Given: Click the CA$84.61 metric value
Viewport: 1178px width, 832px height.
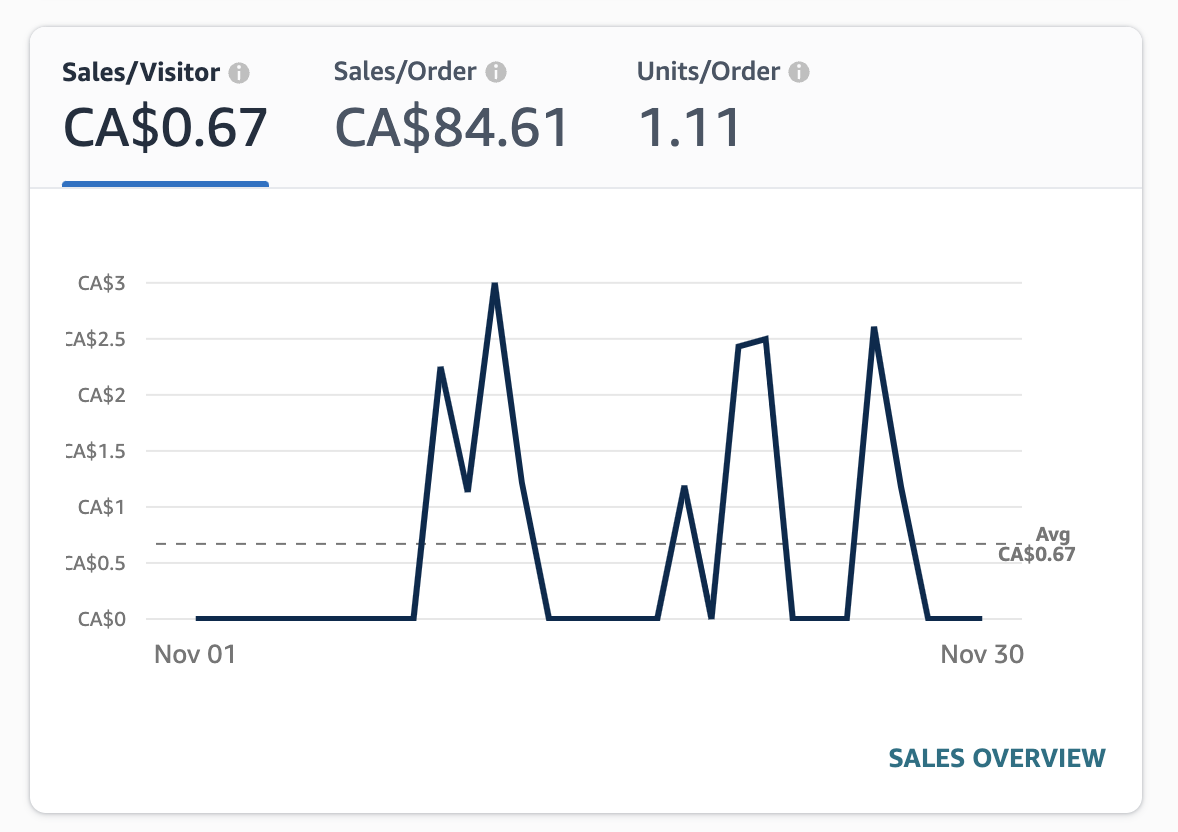Looking at the screenshot, I should pyautogui.click(x=450, y=127).
